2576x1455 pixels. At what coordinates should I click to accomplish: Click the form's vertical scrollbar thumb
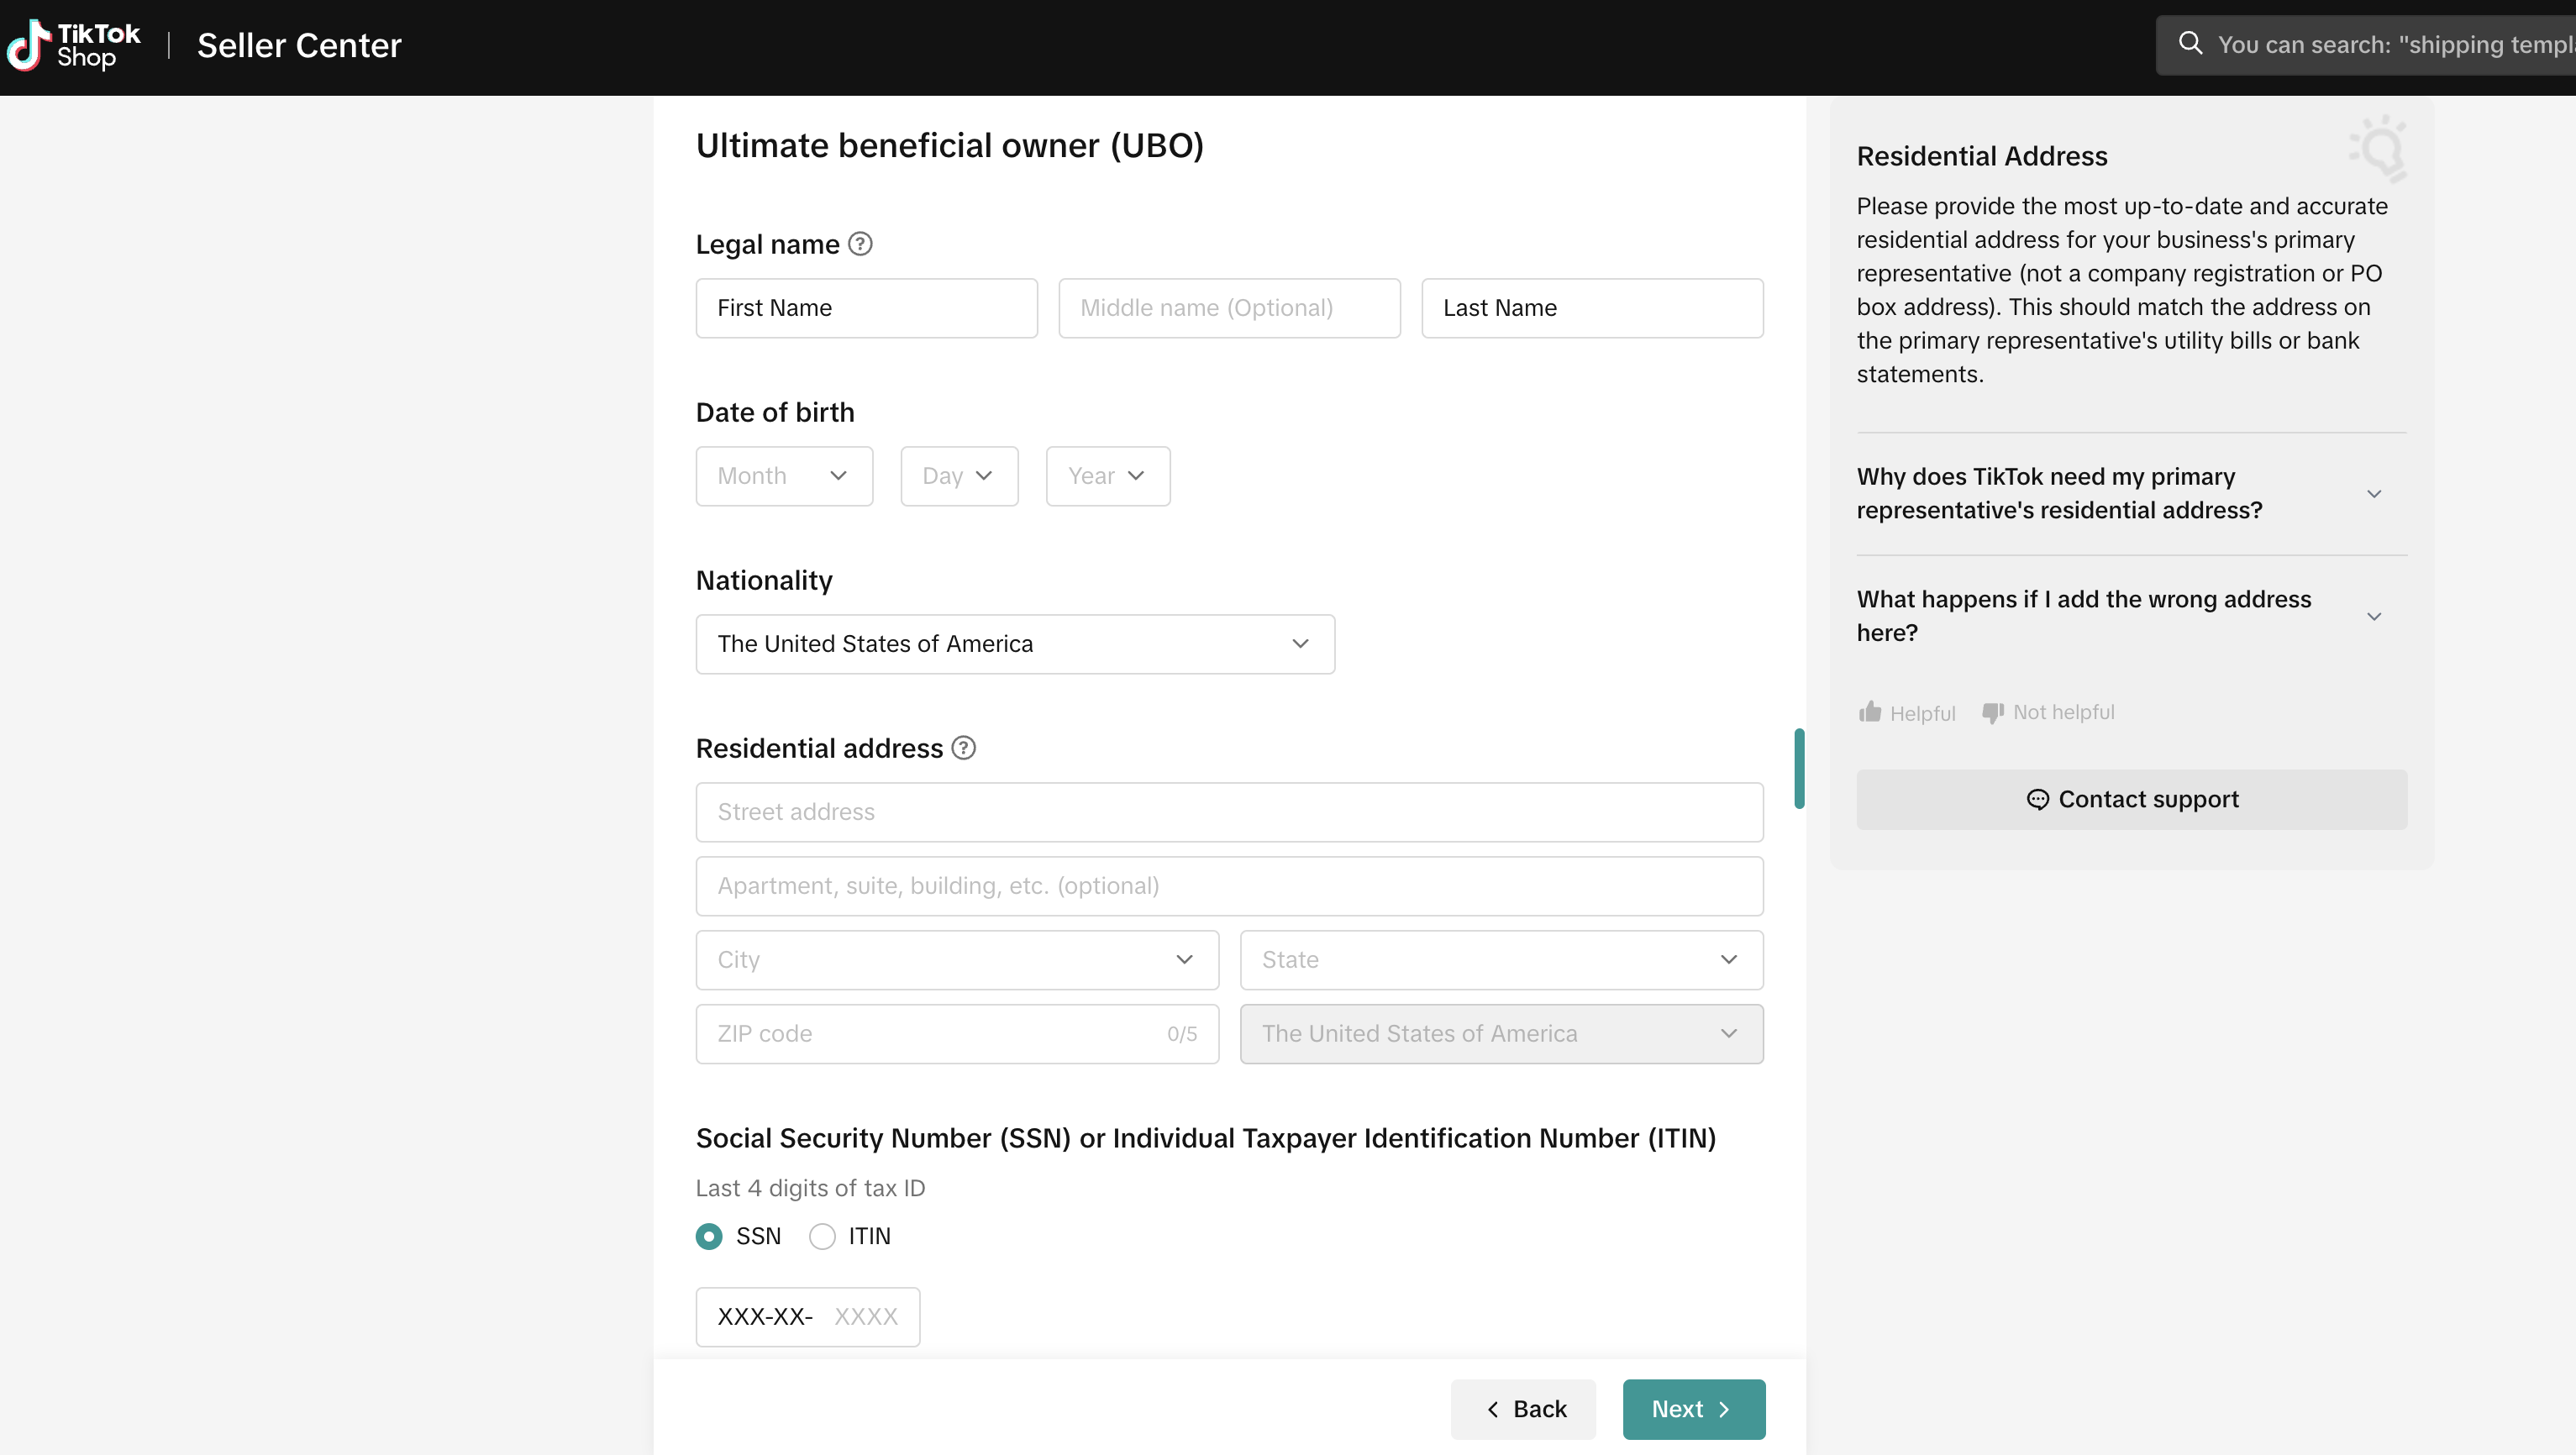point(1799,768)
